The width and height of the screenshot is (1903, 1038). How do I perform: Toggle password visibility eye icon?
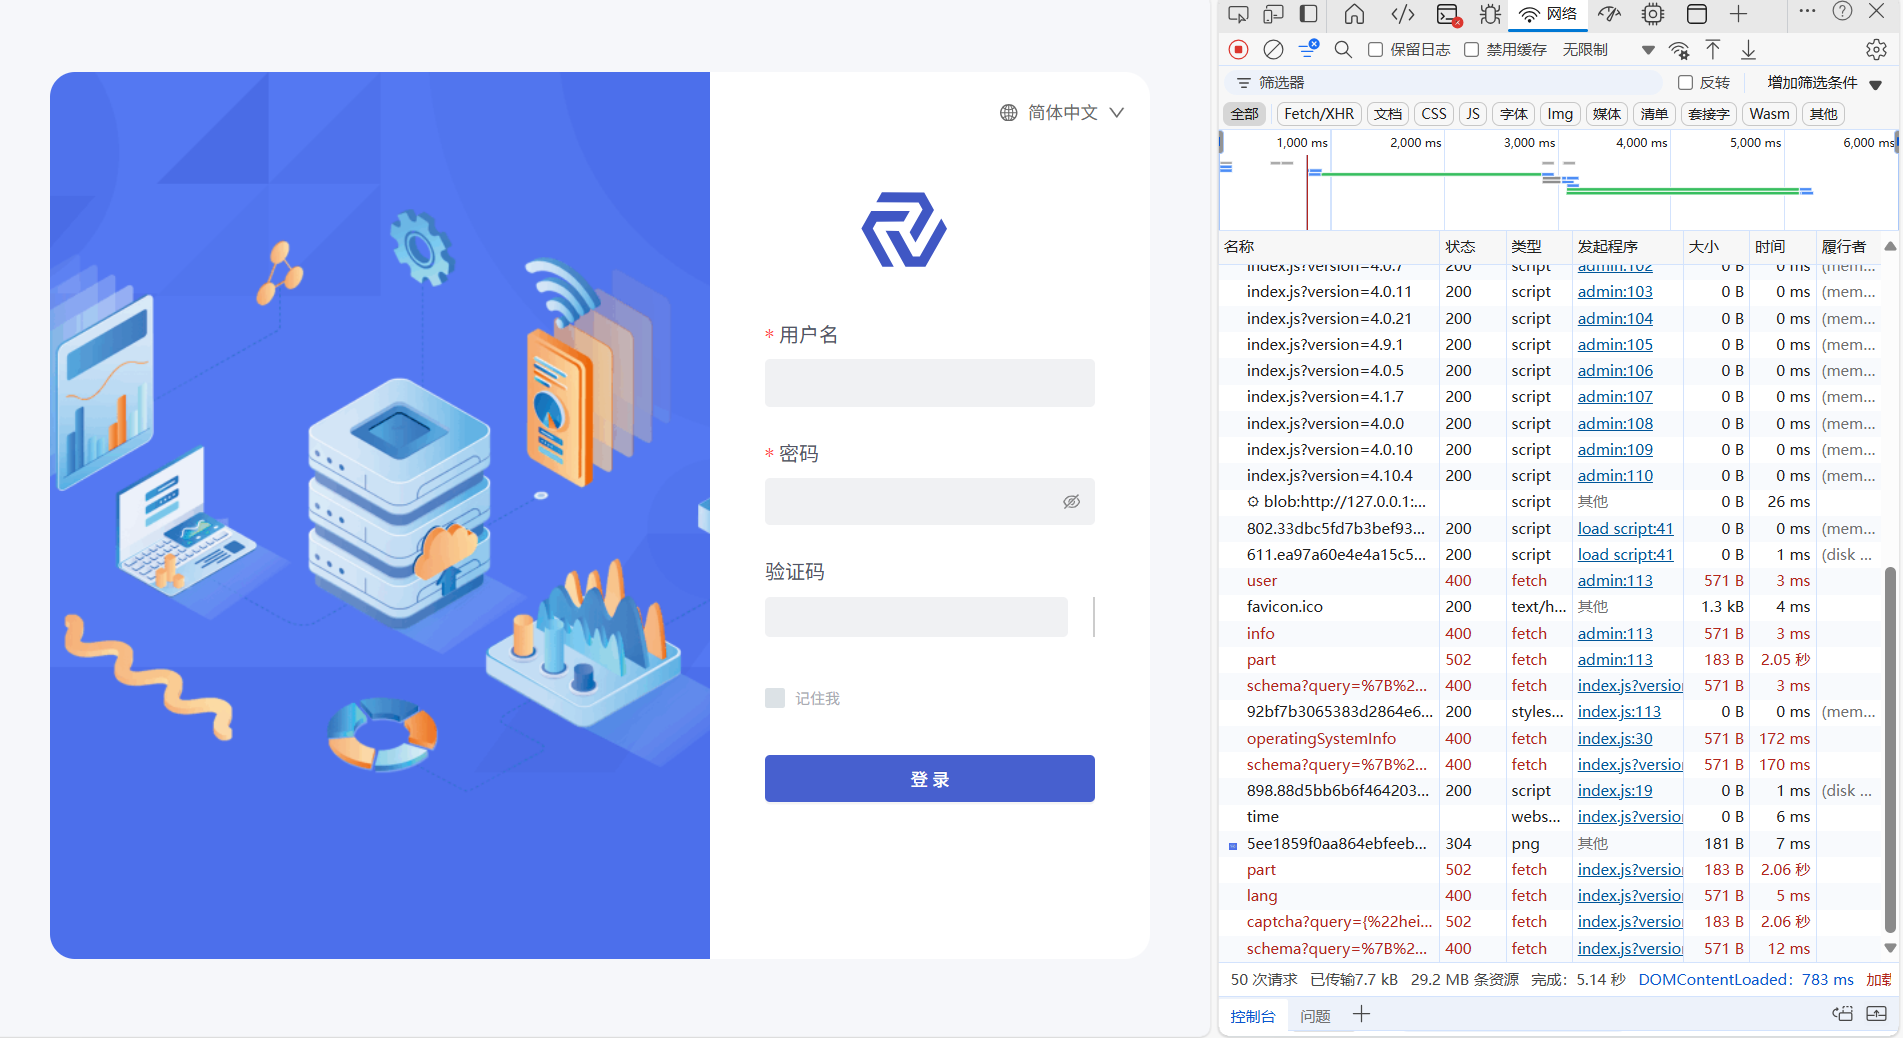[x=1071, y=502]
